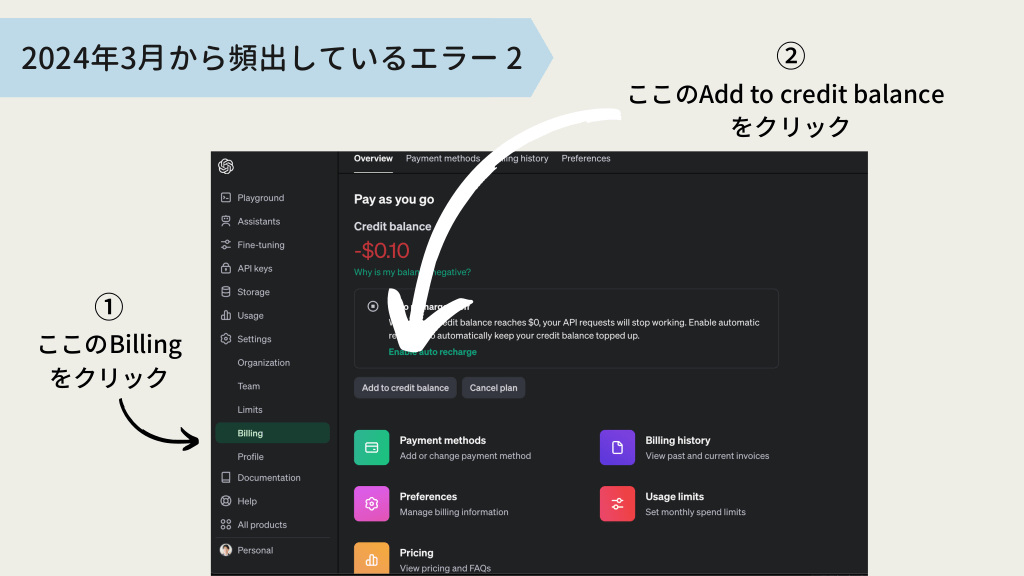
Task: Select the Fine-tuning sidebar icon
Action: (226, 245)
